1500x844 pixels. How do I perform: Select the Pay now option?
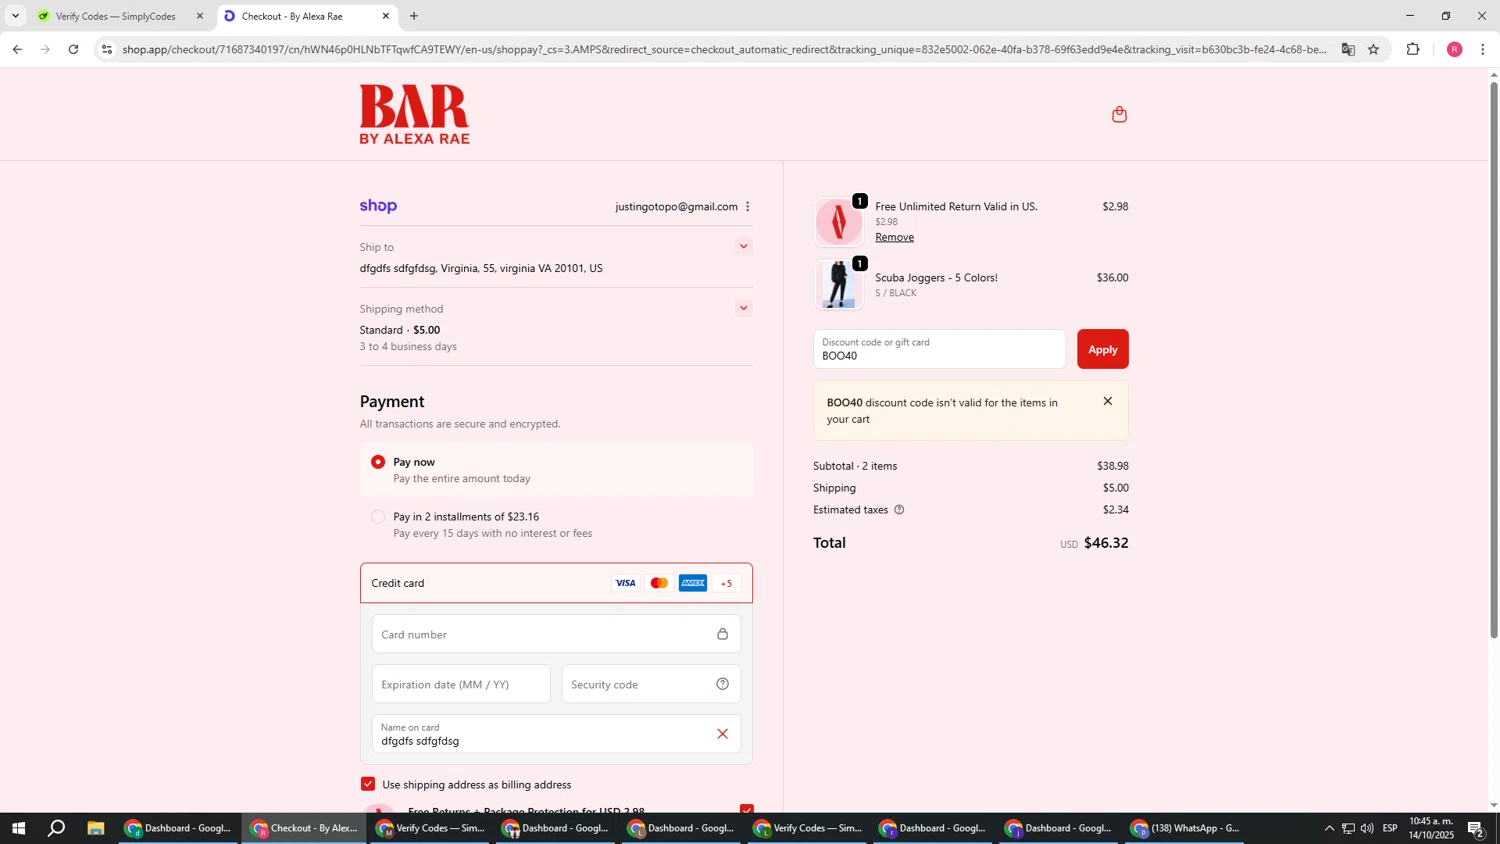[x=378, y=462]
